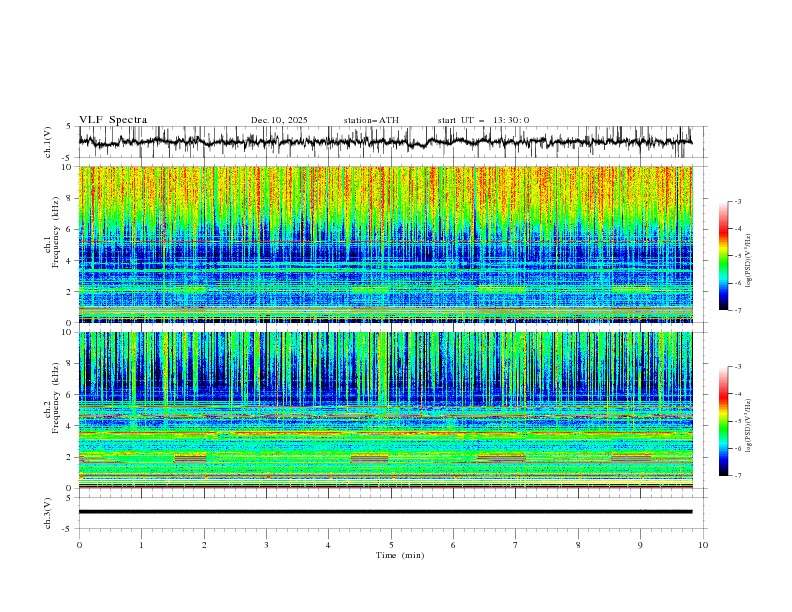Click time axis tick label "10"
Image resolution: width=792 pixels, height=612 pixels.
point(703,545)
